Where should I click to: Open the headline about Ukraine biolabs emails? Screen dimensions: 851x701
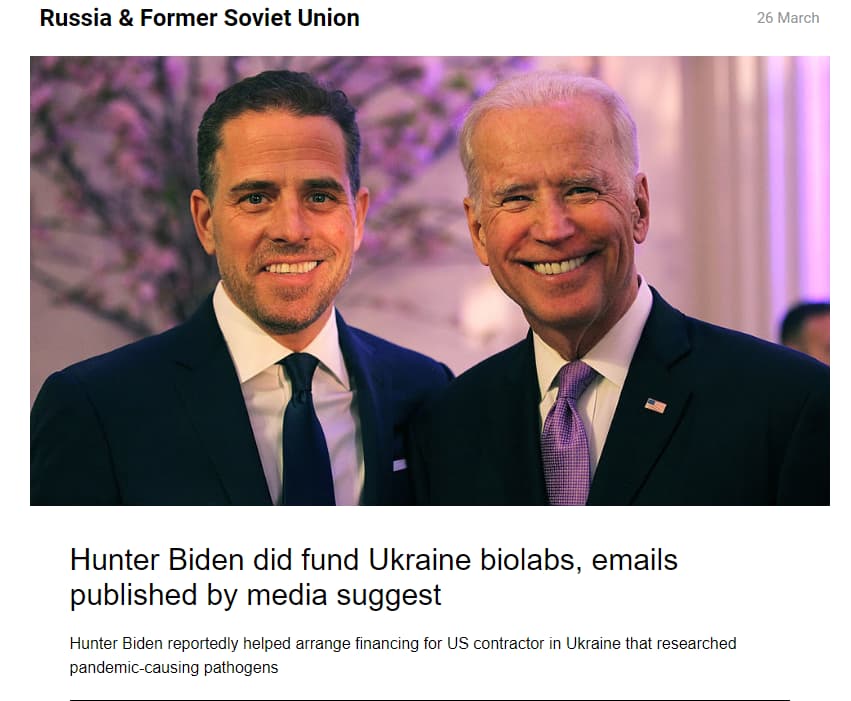point(373,577)
